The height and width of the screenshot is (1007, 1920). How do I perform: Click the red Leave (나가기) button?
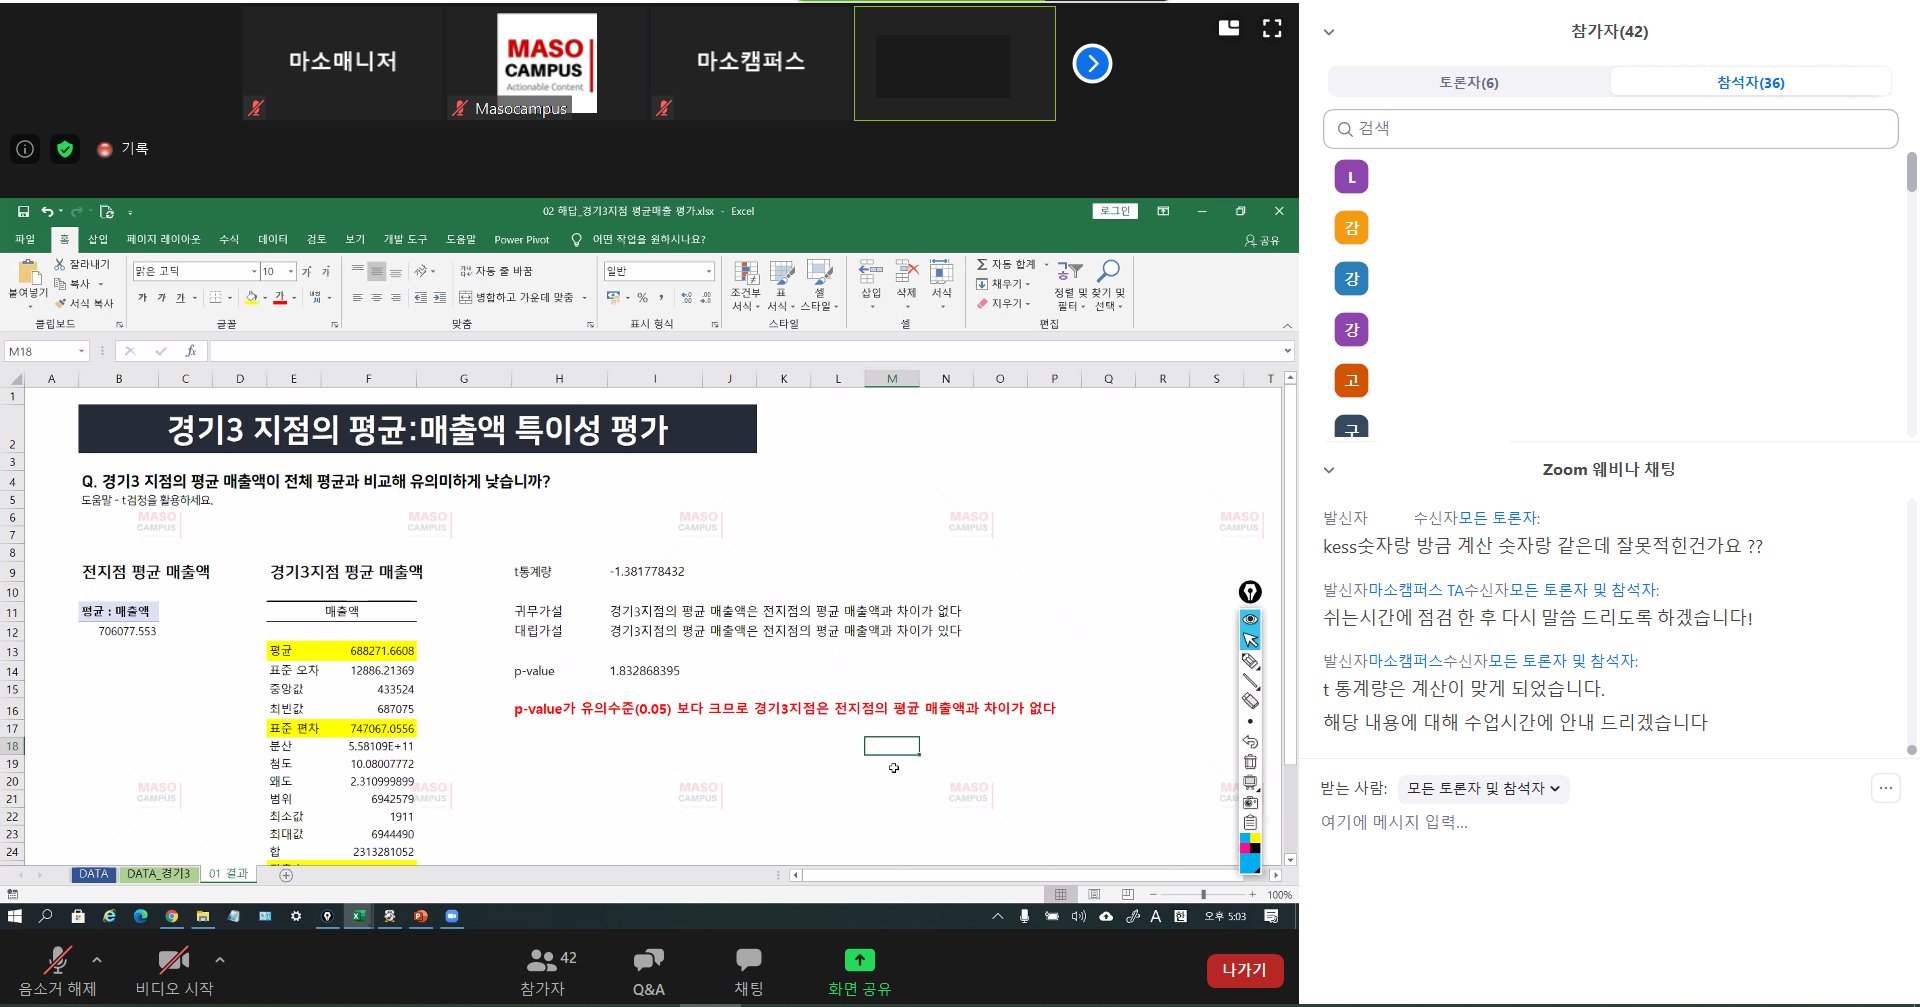point(1244,970)
